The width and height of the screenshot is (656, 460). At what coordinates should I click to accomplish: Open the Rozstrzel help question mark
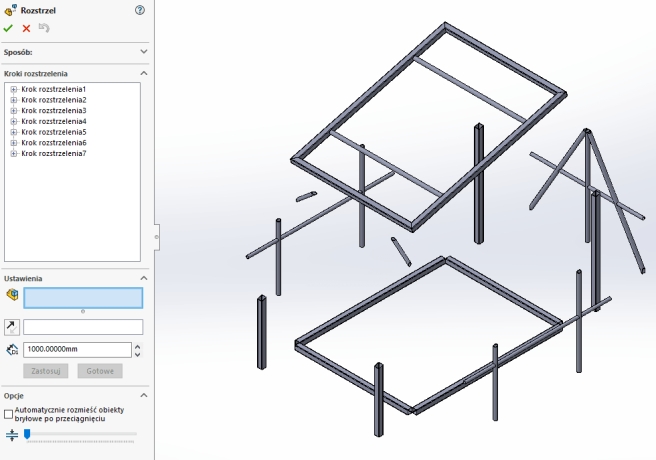tap(140, 10)
